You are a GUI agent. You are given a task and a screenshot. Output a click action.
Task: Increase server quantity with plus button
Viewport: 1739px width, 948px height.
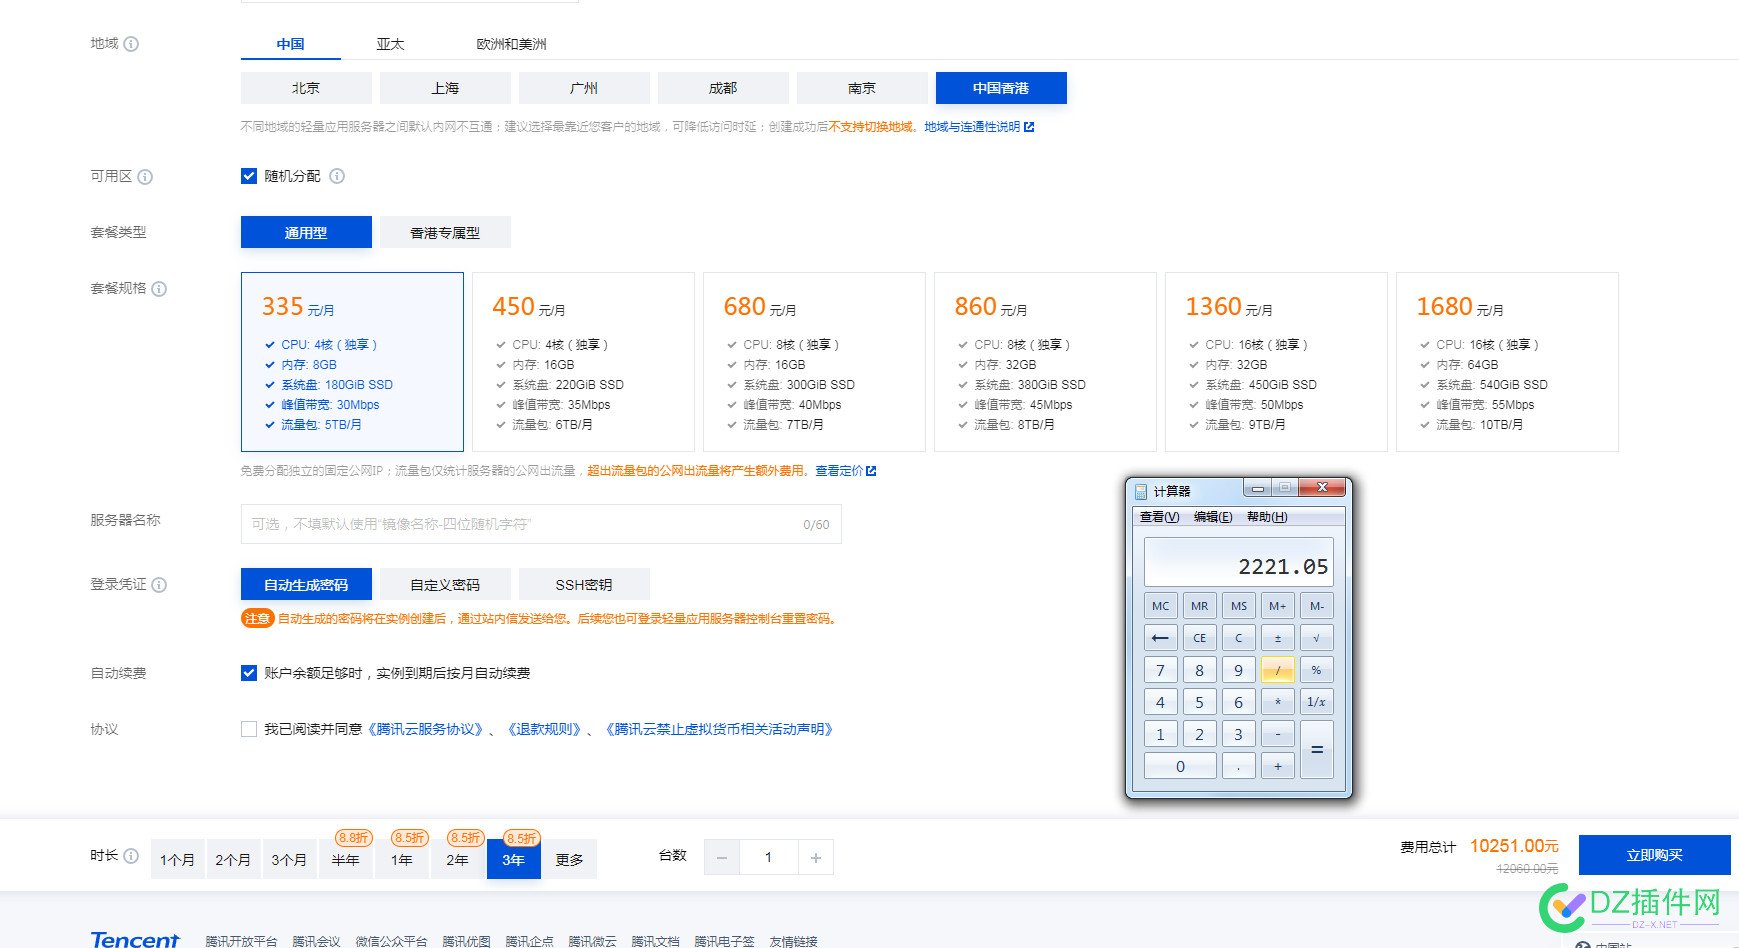(x=816, y=858)
